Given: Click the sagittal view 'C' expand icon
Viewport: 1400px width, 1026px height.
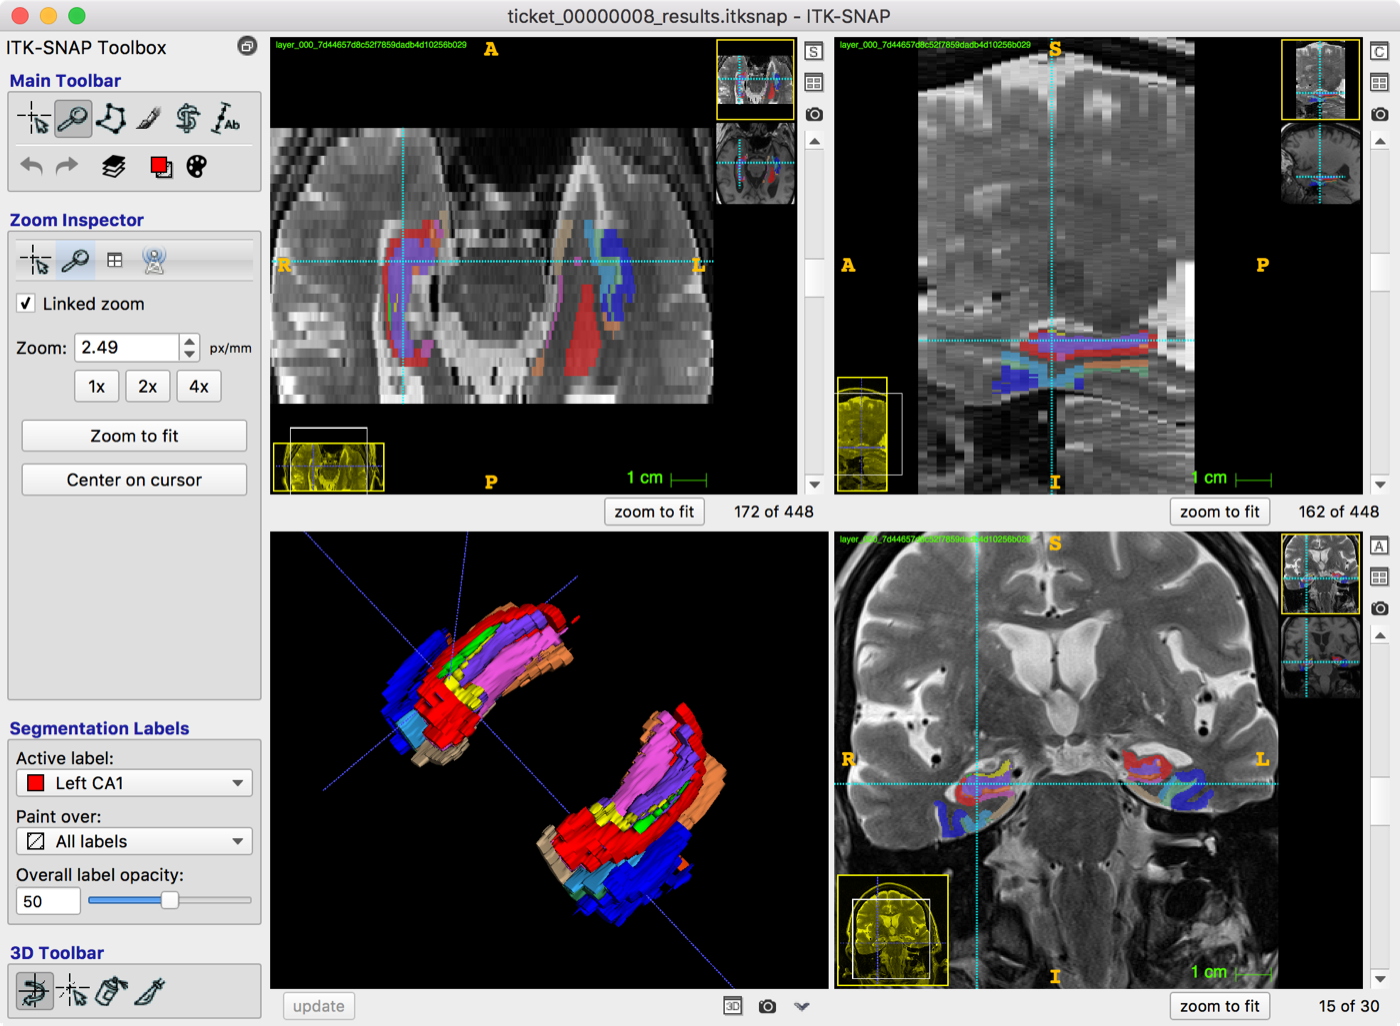Looking at the screenshot, I should (x=1379, y=51).
